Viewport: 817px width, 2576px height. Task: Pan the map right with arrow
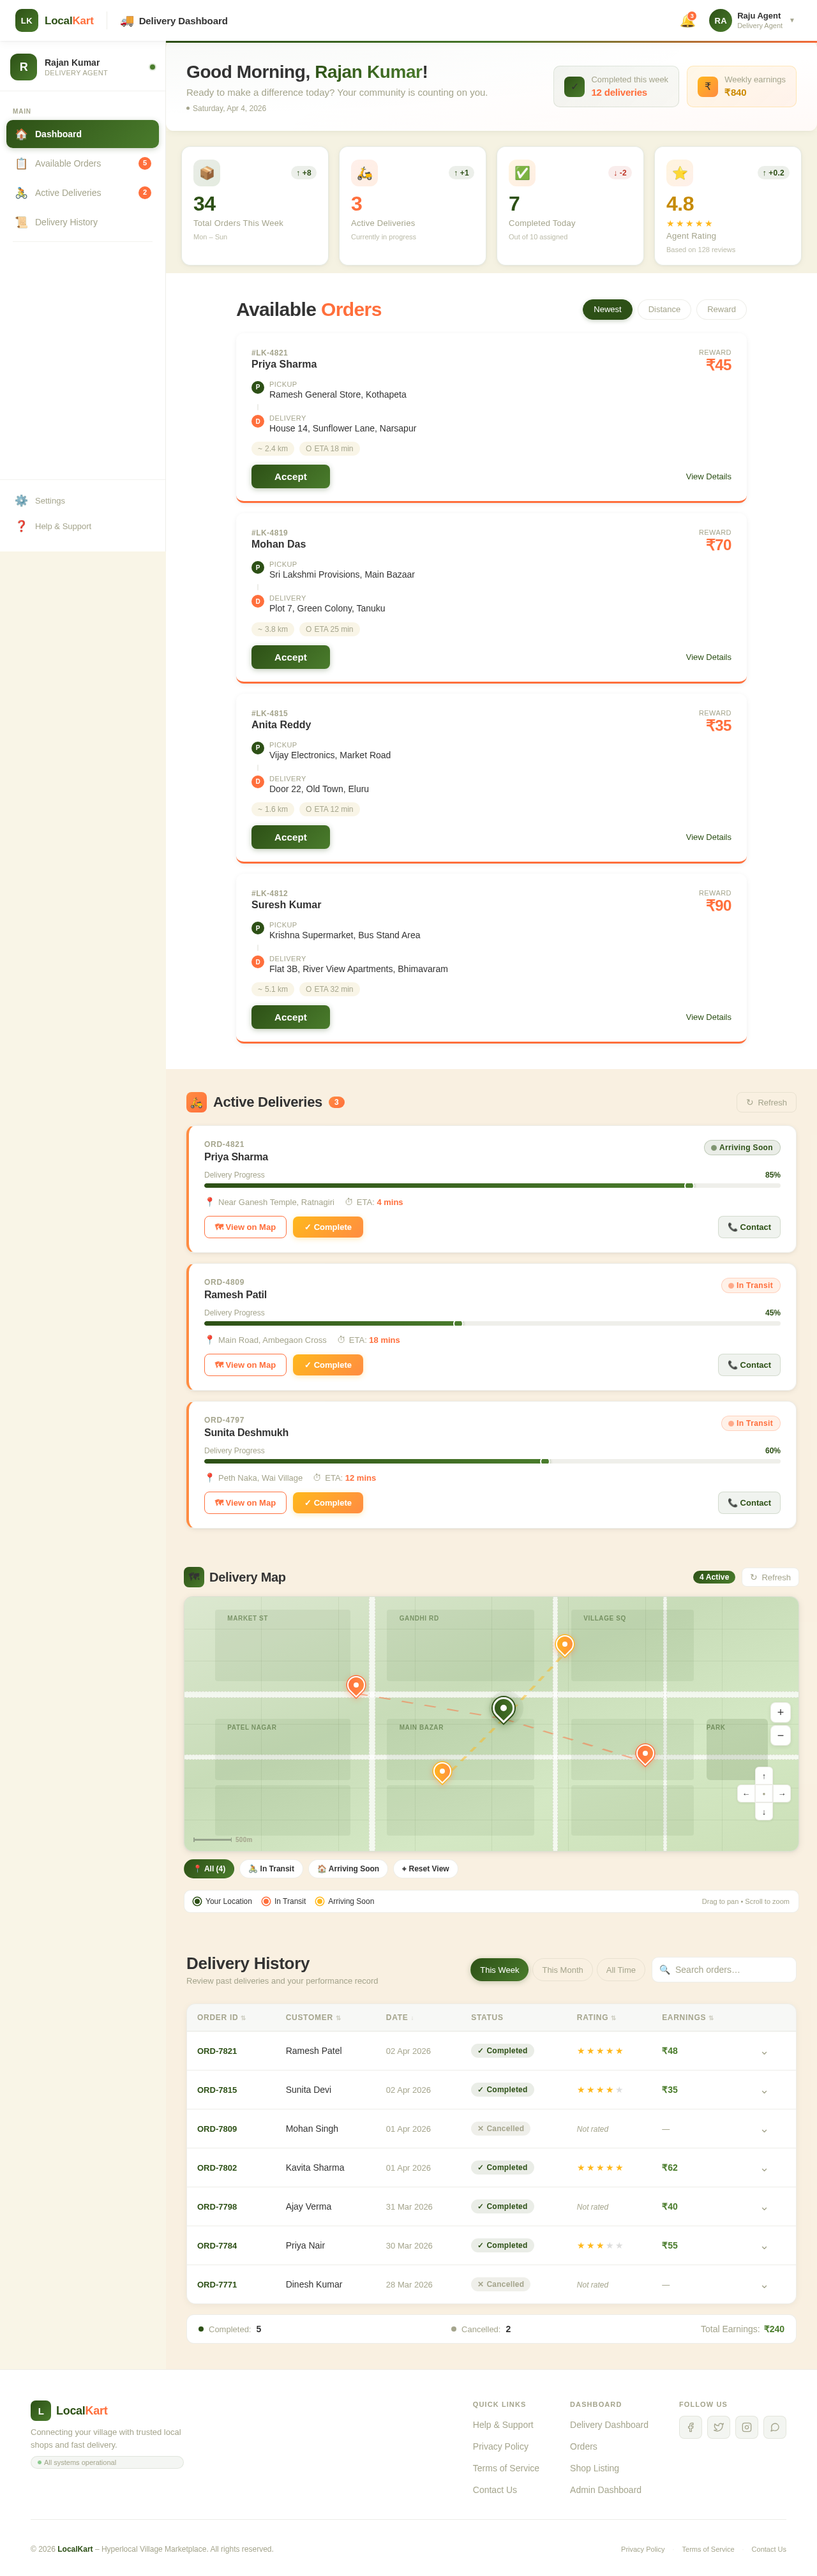point(782,1794)
